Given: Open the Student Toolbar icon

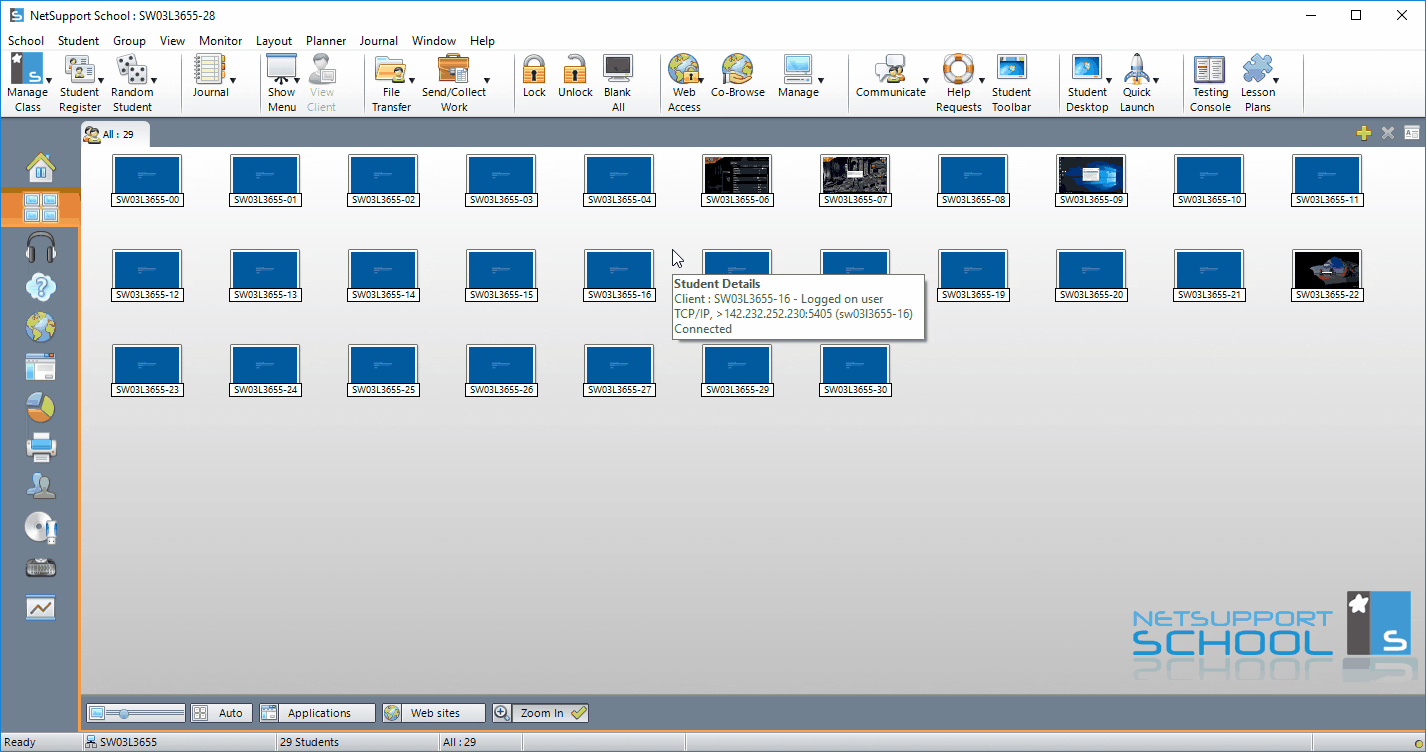Looking at the screenshot, I should [x=1011, y=82].
